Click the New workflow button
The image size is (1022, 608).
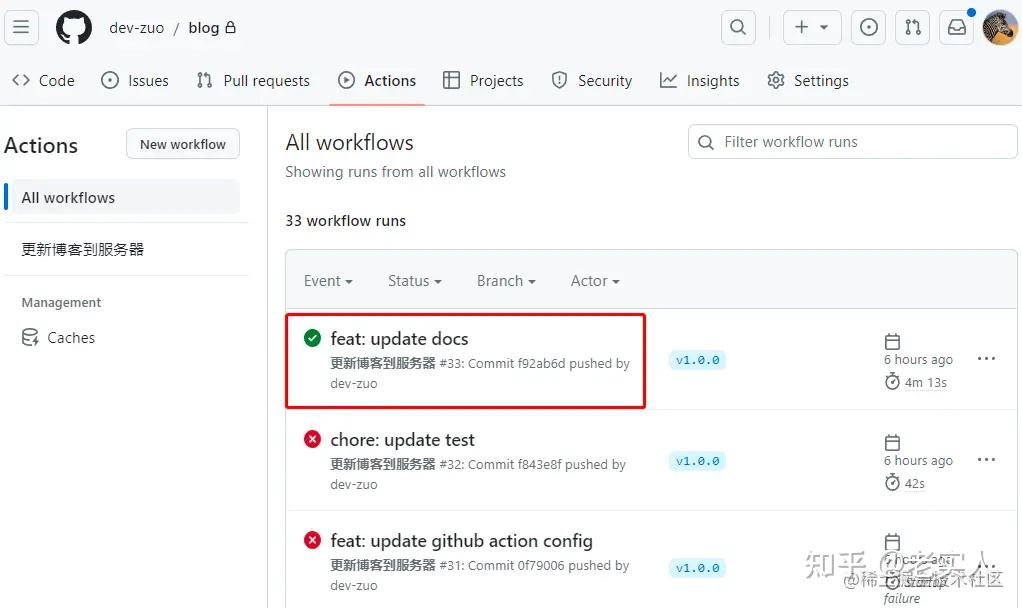click(182, 143)
